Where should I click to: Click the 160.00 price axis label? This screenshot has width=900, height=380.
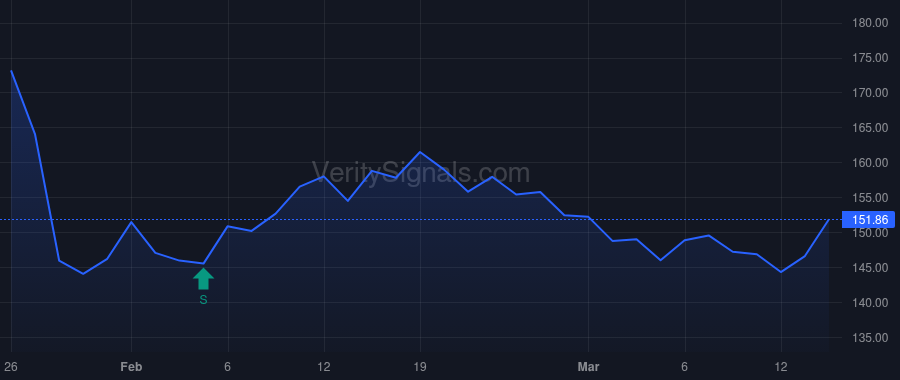[870, 163]
